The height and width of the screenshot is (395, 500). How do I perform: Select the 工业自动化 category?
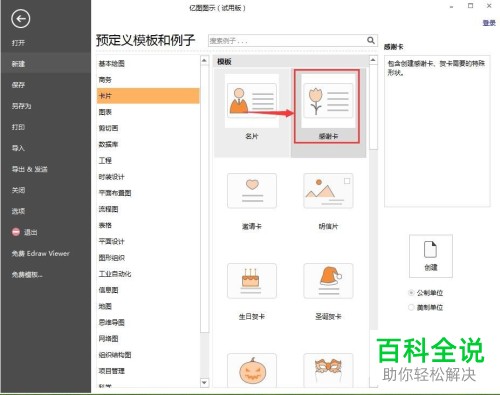pyautogui.click(x=115, y=274)
